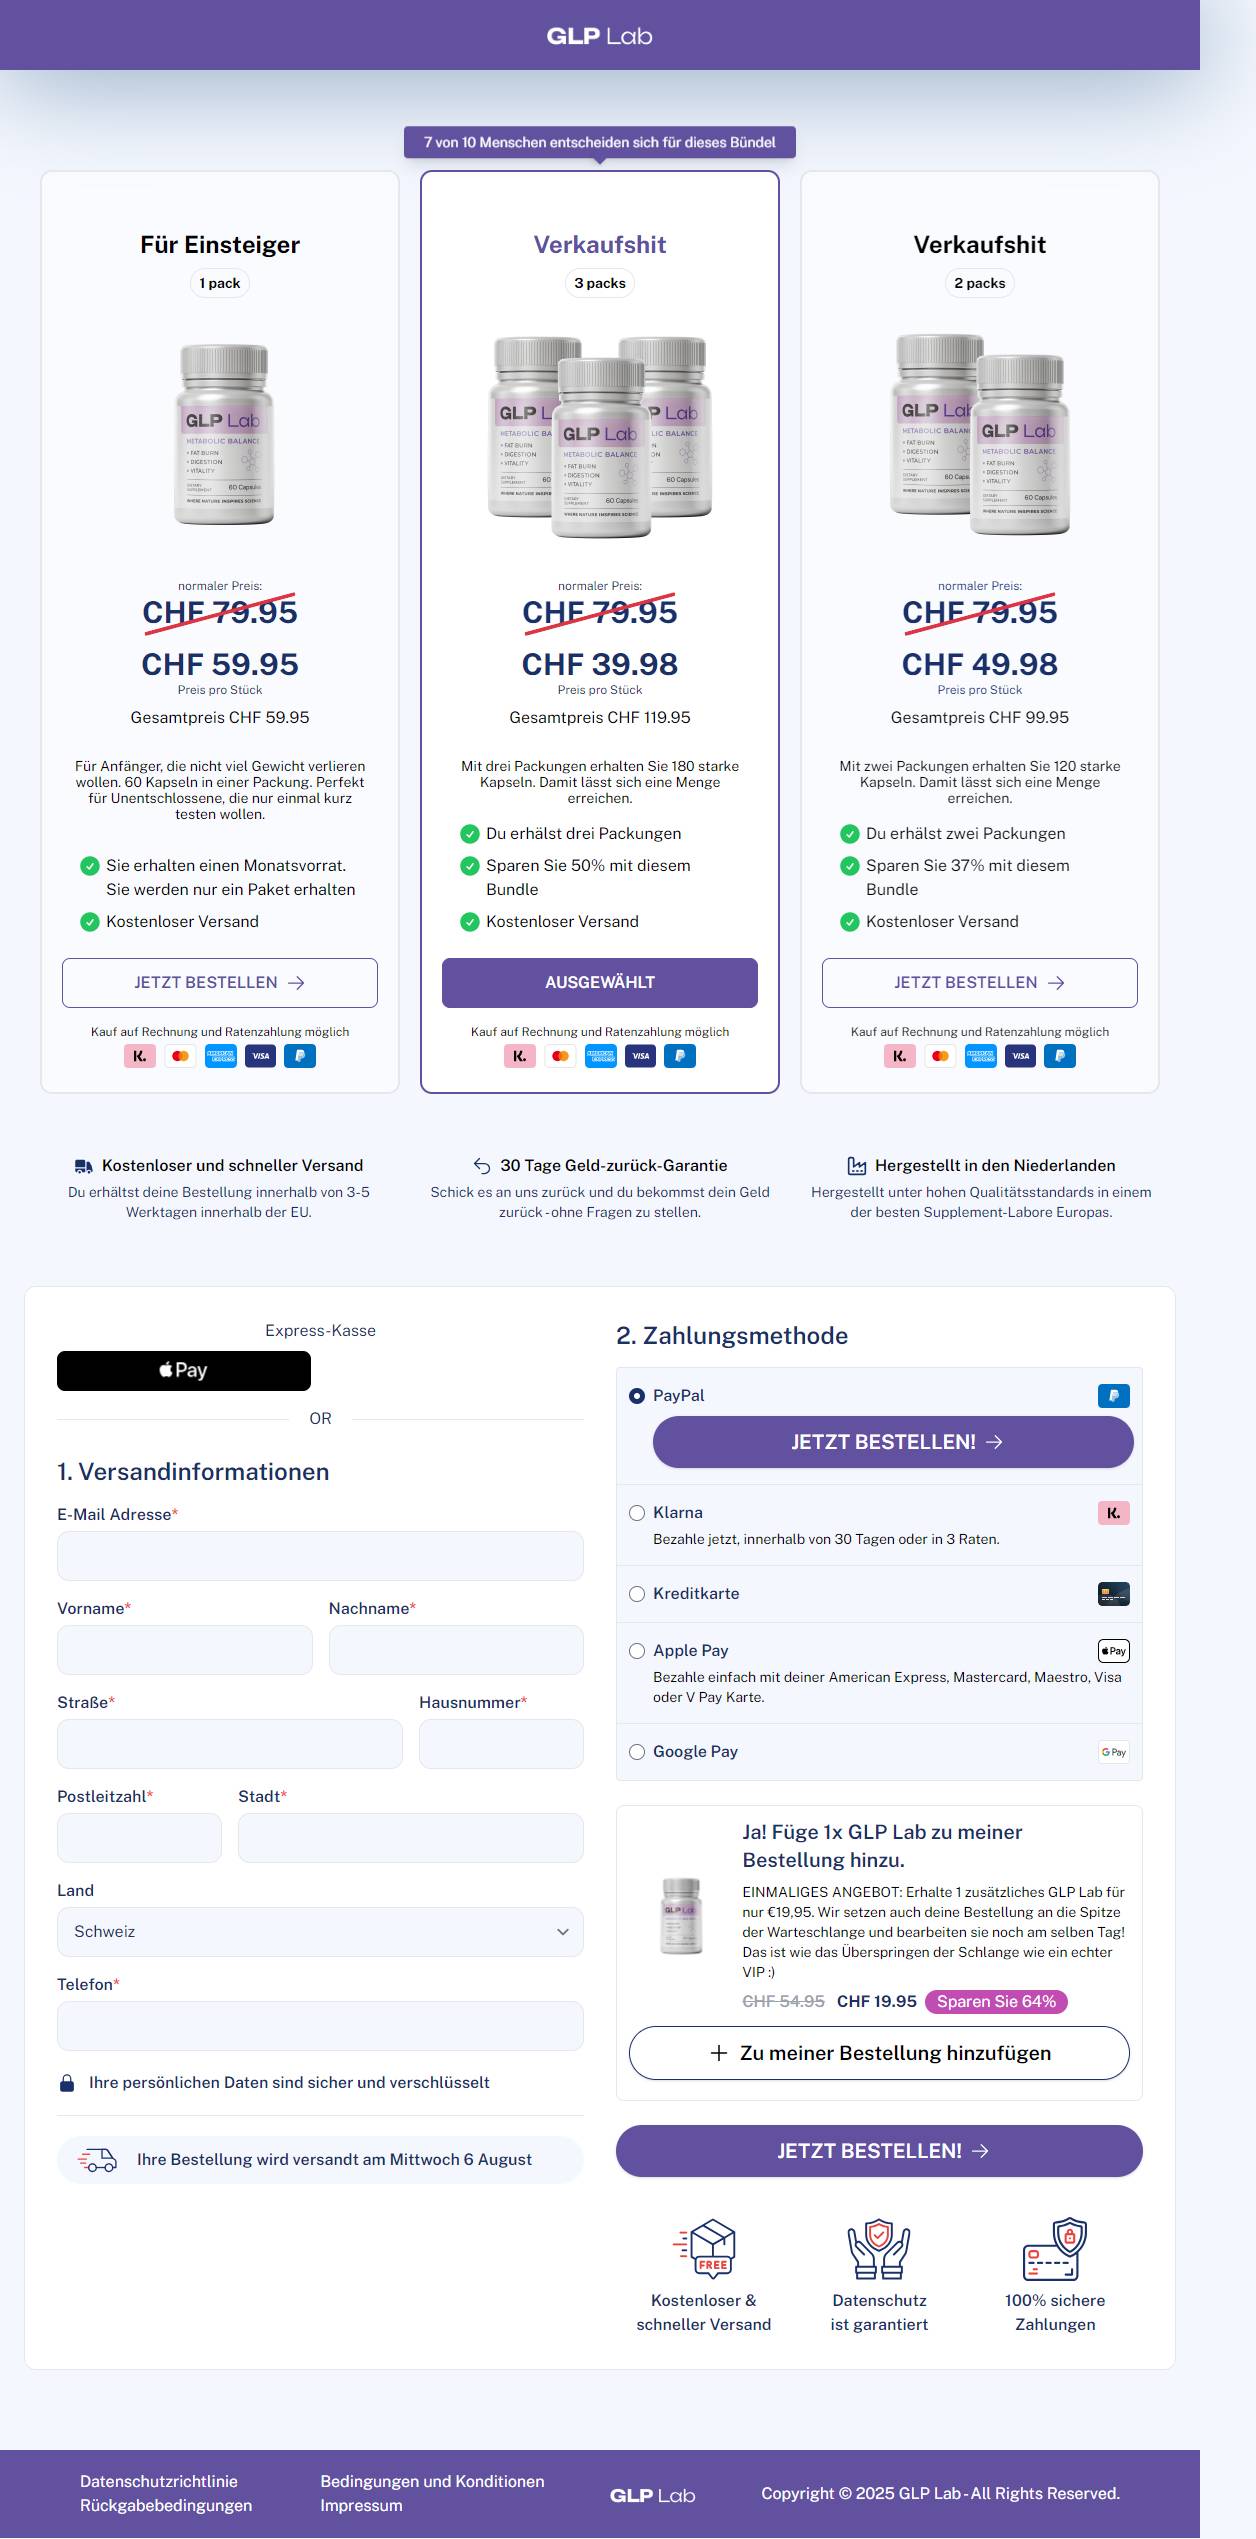Click the delivery truck icon near shipping date

point(97,2160)
